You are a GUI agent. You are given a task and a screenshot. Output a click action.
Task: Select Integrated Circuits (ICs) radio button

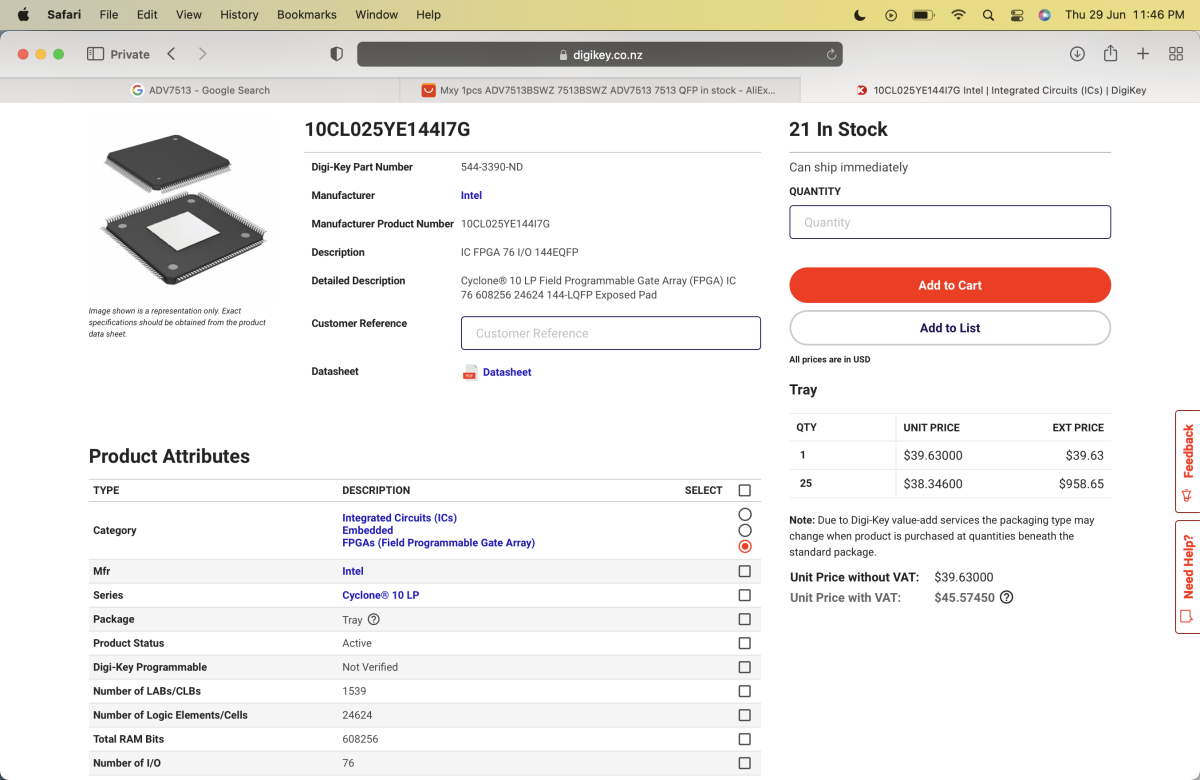[745, 514]
